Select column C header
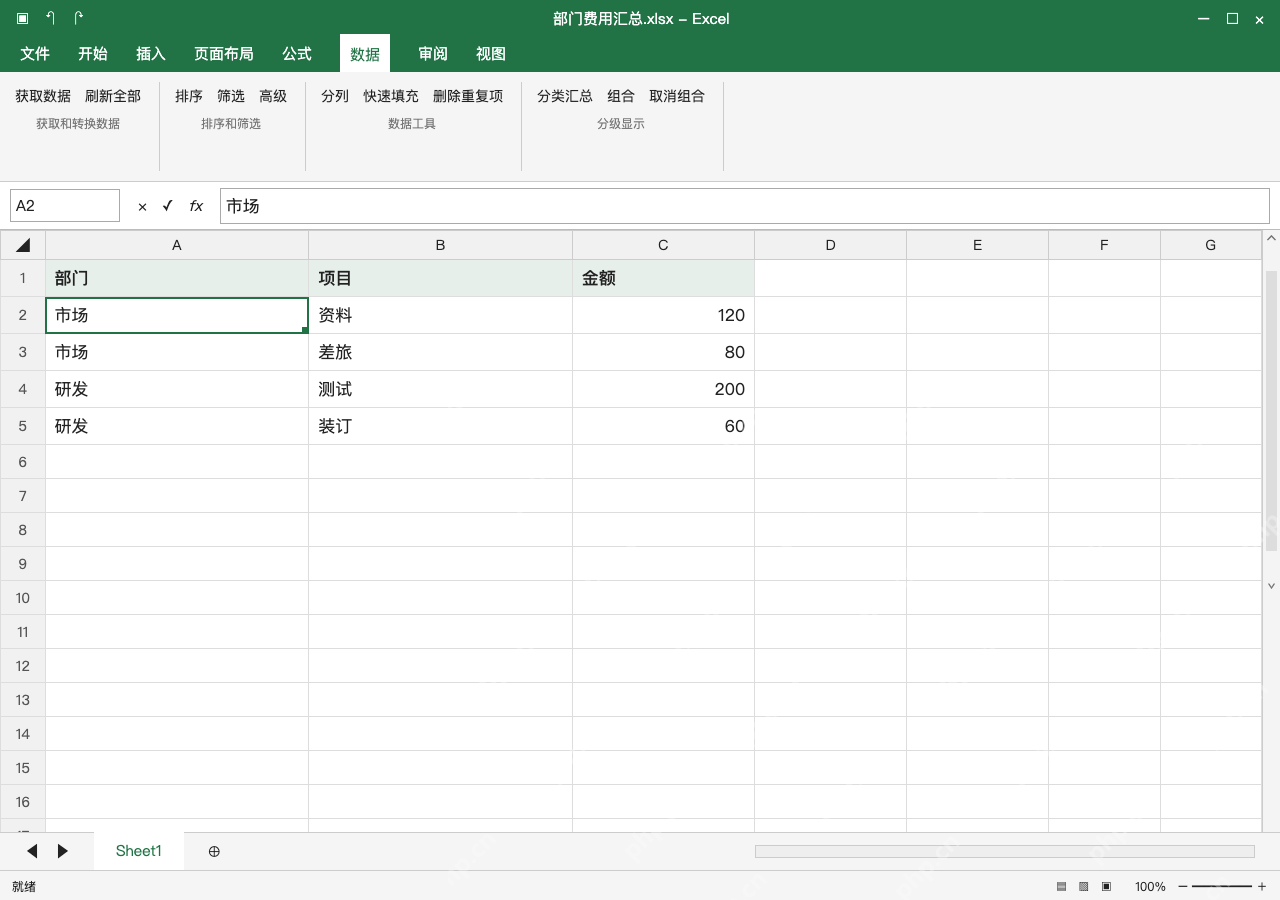Viewport: 1280px width, 900px height. [663, 245]
